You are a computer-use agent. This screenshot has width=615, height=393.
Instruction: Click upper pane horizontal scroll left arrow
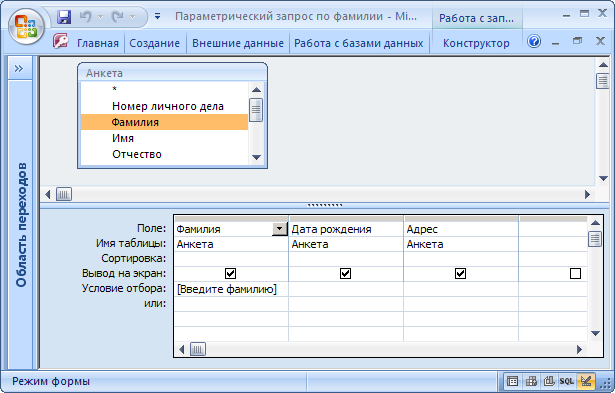click(48, 194)
